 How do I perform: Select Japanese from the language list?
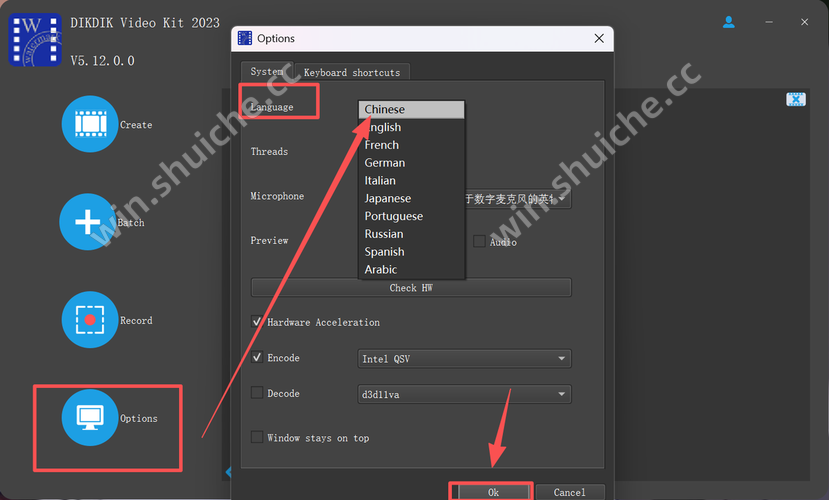(x=411, y=198)
